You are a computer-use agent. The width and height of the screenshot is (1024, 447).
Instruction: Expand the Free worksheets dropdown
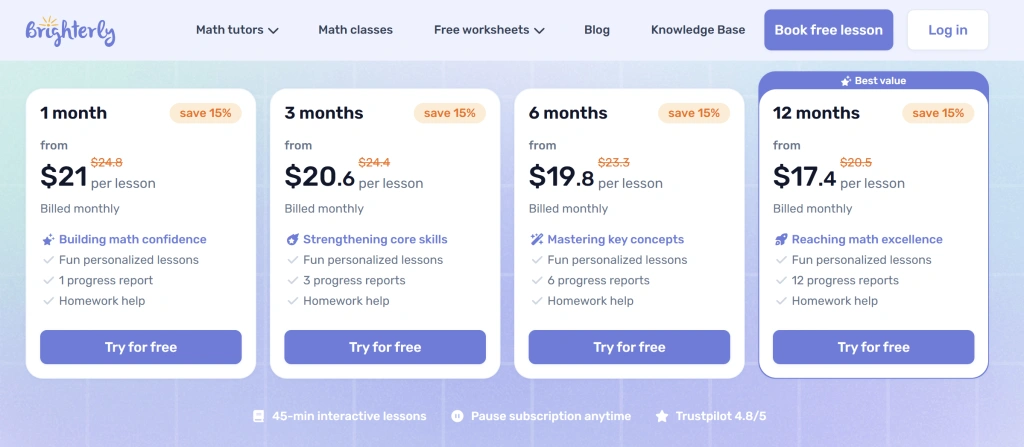coord(489,30)
